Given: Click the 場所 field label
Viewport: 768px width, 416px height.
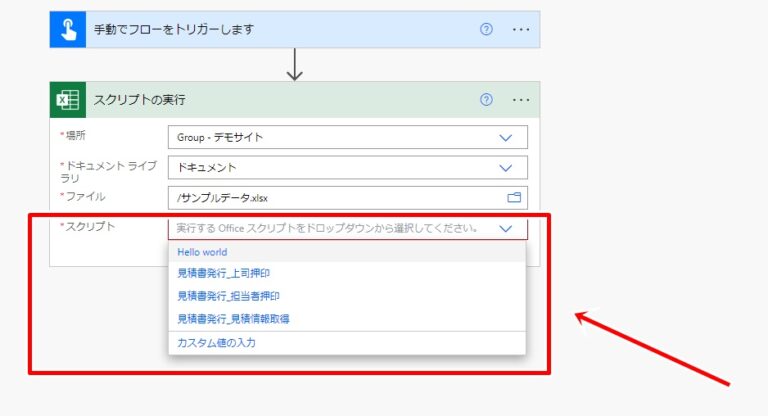Looking at the screenshot, I should click(73, 135).
